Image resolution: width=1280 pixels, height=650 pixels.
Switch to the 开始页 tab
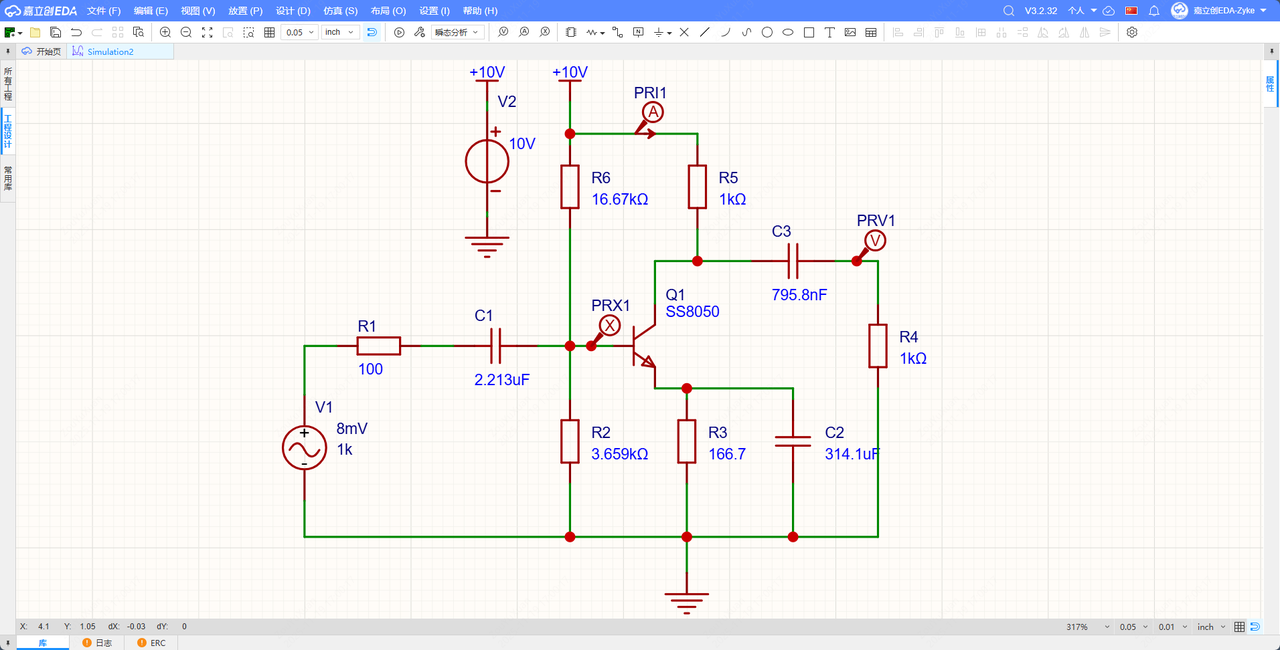click(41, 51)
